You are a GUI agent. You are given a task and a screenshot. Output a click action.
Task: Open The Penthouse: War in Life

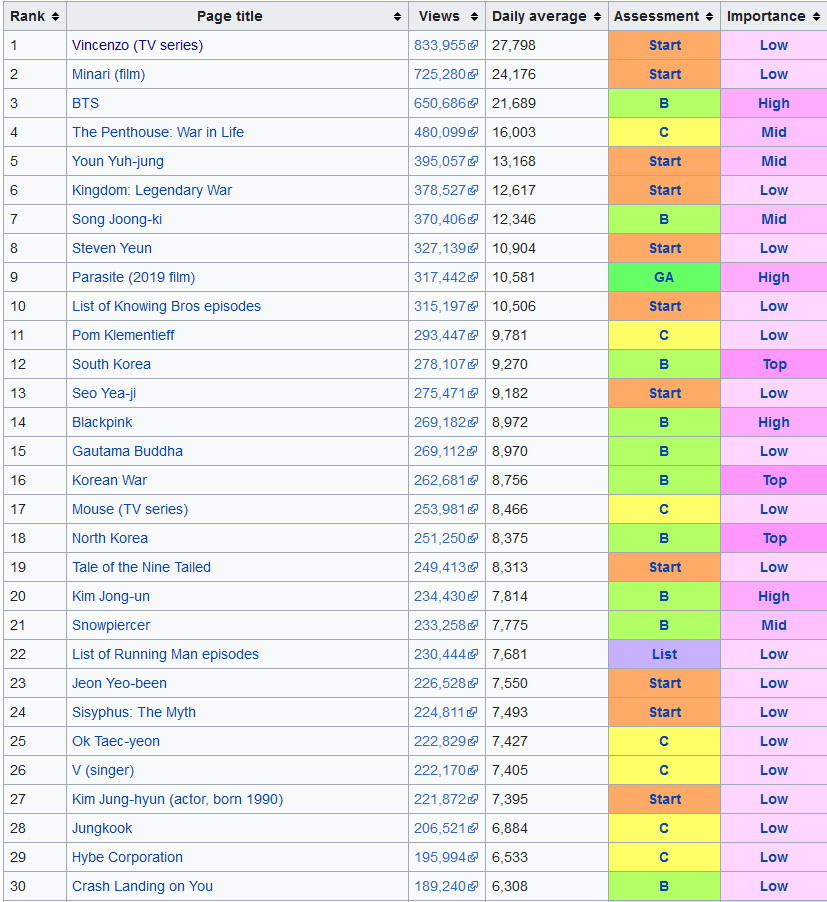158,132
